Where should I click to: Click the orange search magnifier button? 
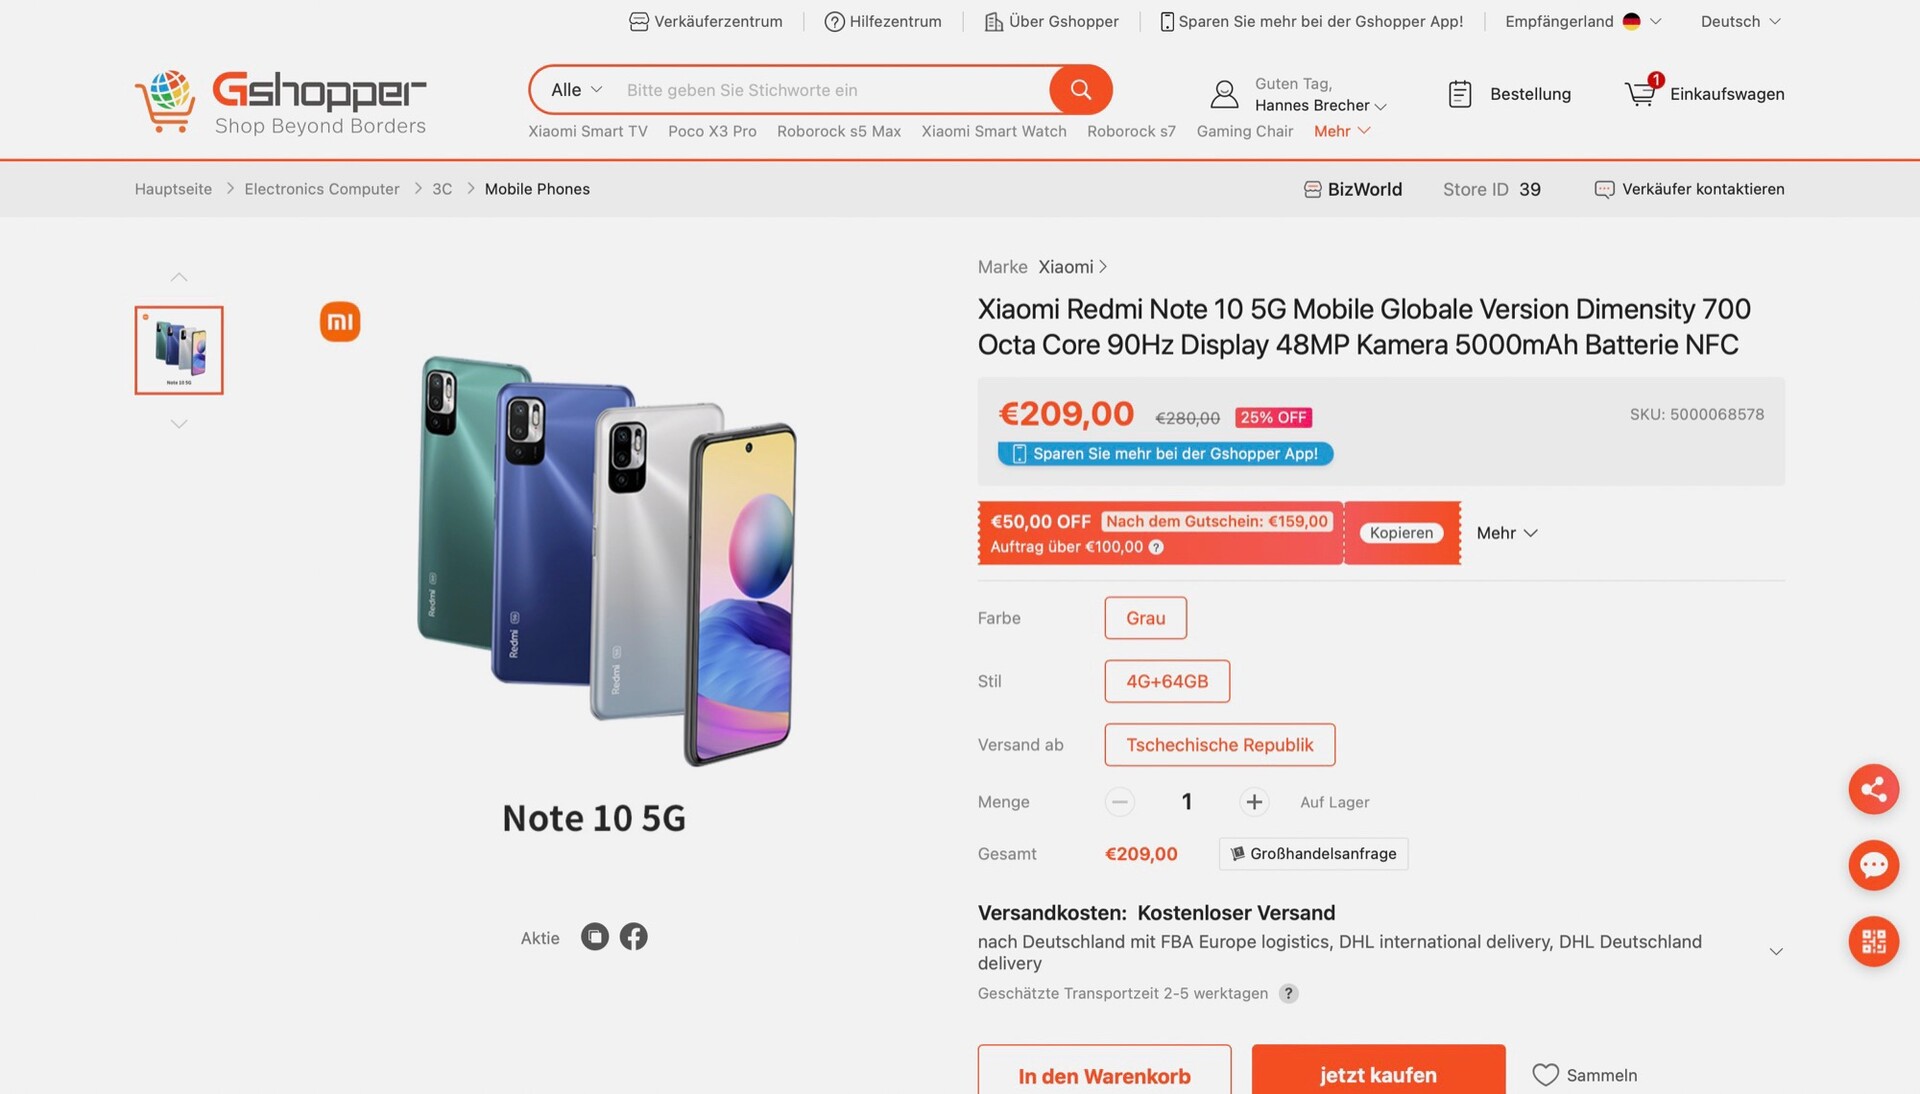point(1080,90)
